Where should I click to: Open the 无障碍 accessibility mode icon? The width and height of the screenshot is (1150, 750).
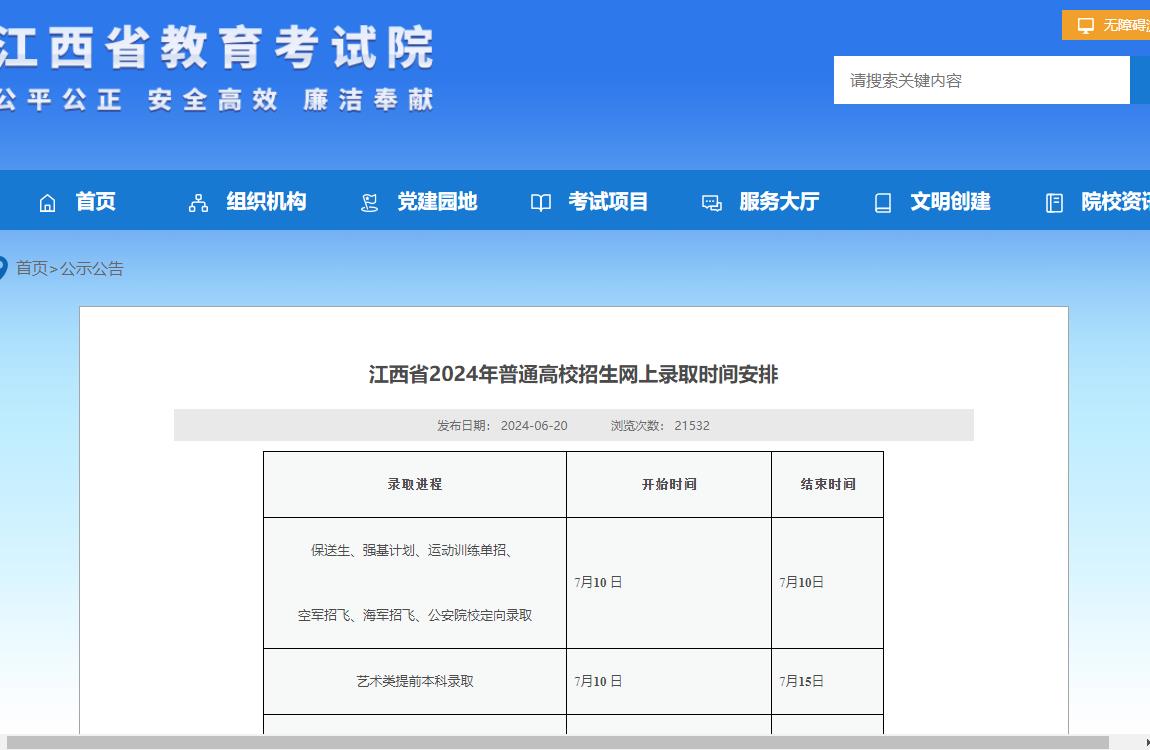[1084, 24]
